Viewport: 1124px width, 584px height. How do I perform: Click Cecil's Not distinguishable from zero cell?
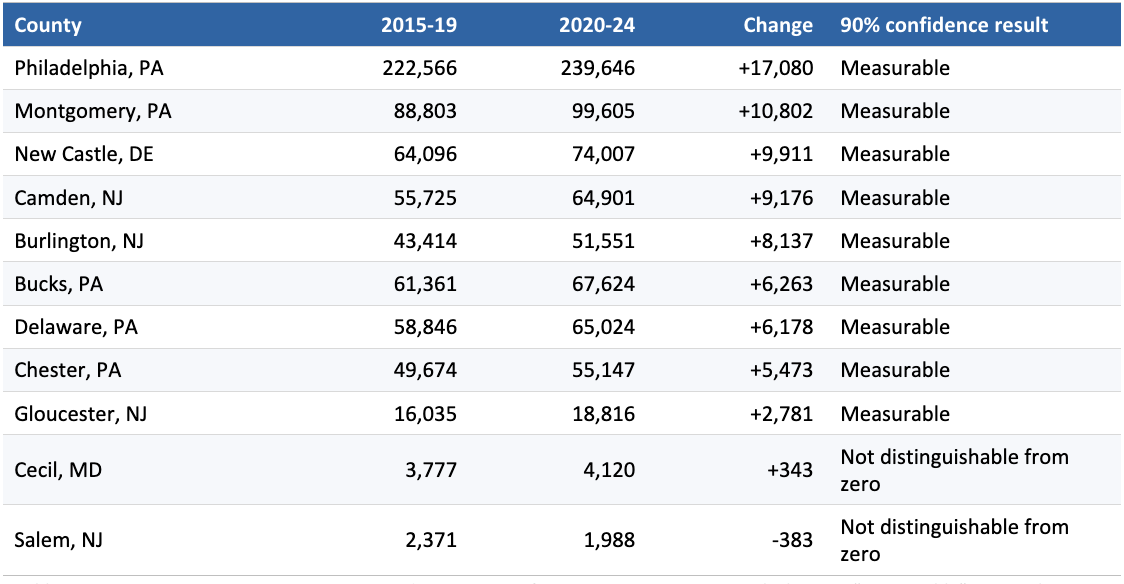point(954,470)
